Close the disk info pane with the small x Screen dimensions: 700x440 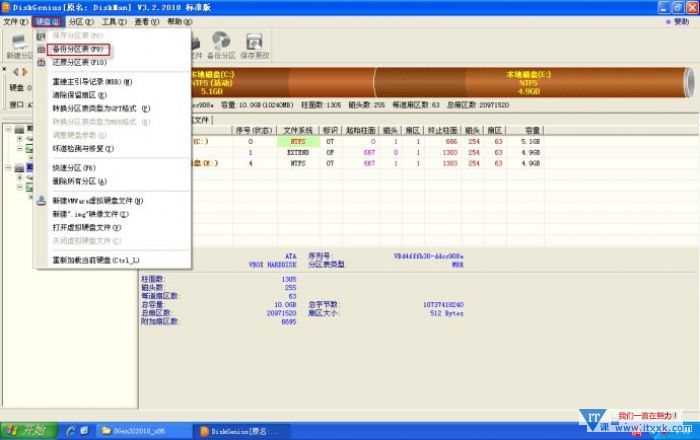pos(4,69)
